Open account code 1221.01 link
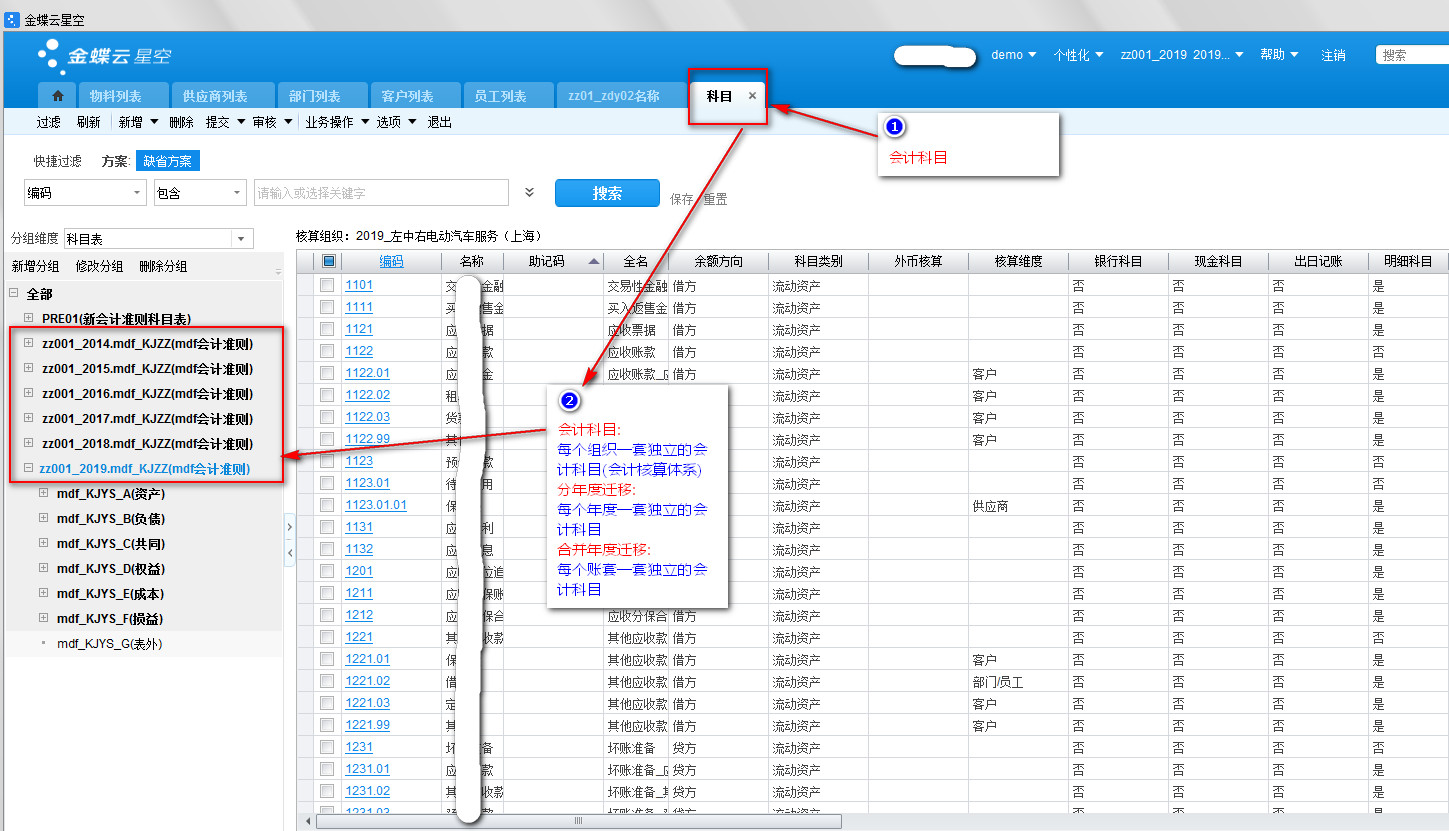1449x831 pixels. tap(367, 659)
